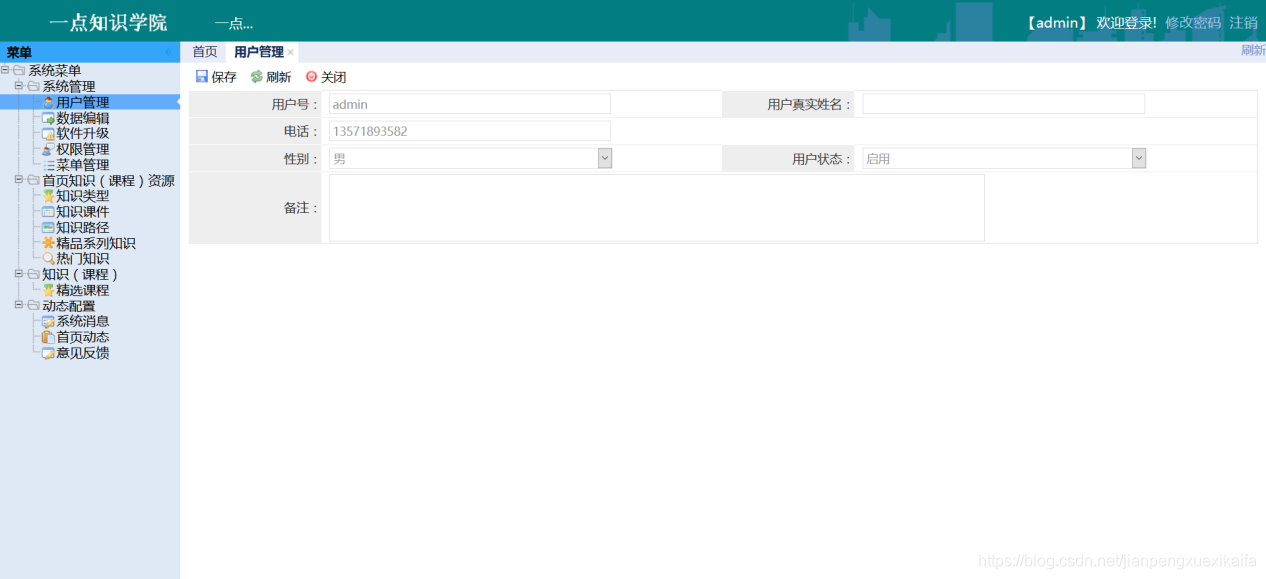Open 系统消息 via its tree icon
The width and height of the screenshot is (1266, 579).
pos(48,321)
